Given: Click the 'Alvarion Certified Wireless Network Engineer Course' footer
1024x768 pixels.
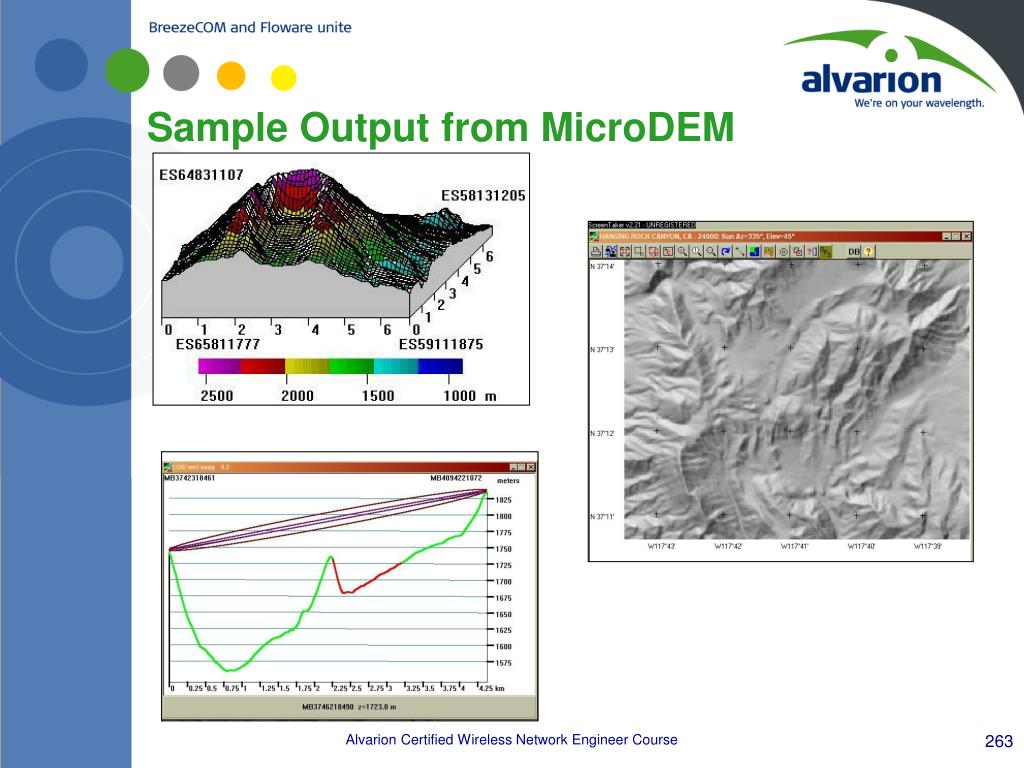Looking at the screenshot, I should pyautogui.click(x=511, y=740).
